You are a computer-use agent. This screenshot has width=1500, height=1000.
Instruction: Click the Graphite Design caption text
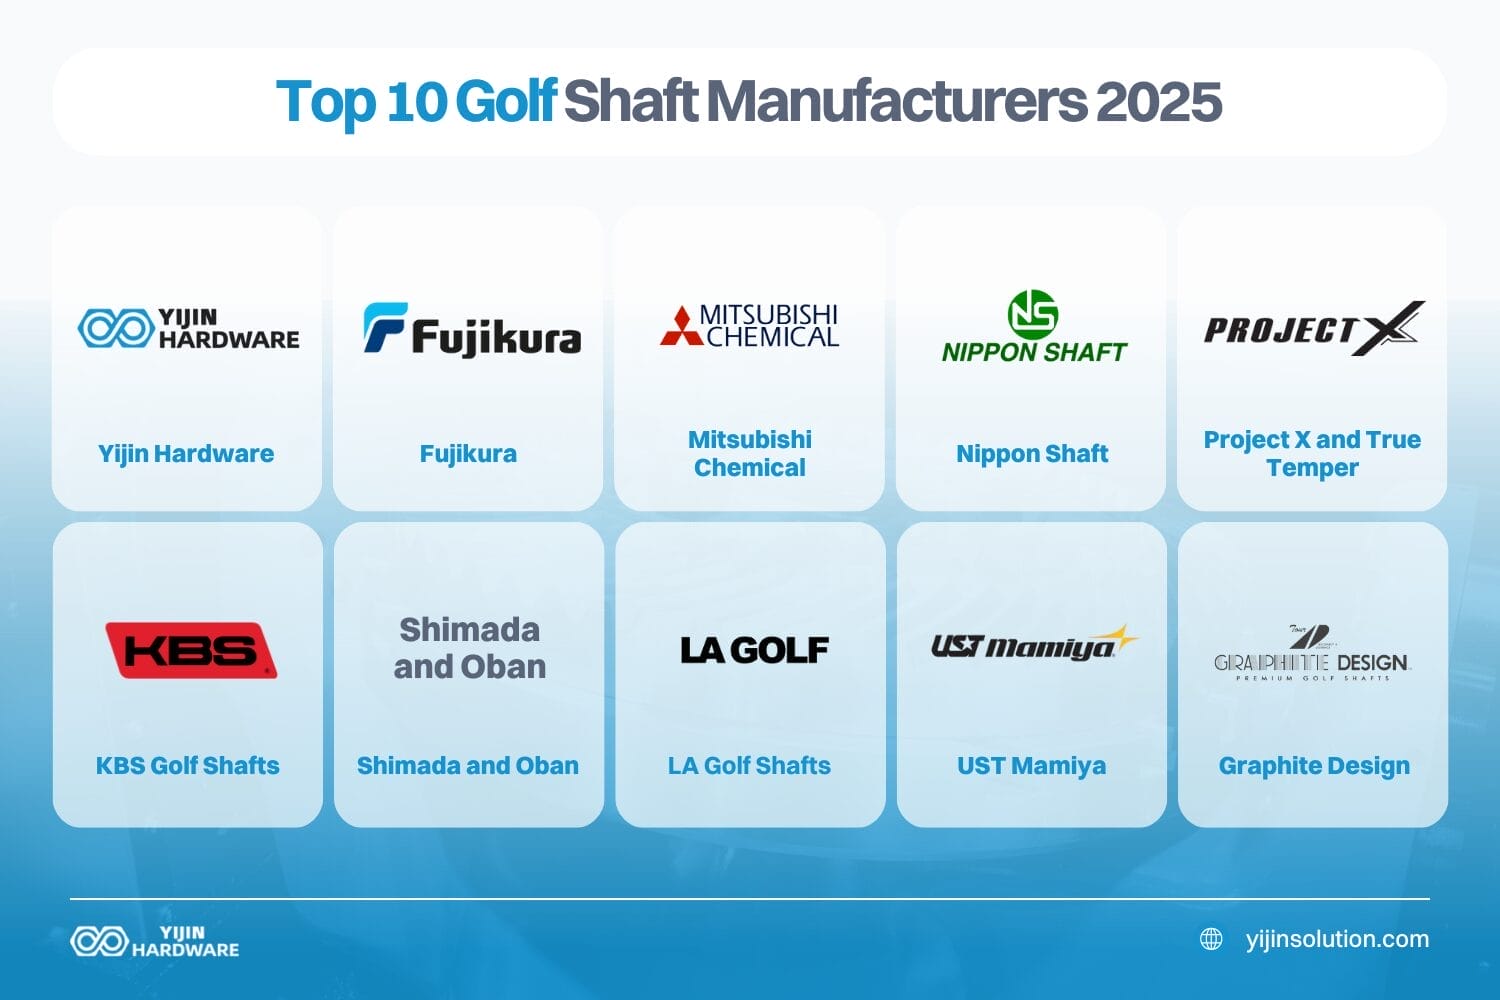[x=1312, y=765]
